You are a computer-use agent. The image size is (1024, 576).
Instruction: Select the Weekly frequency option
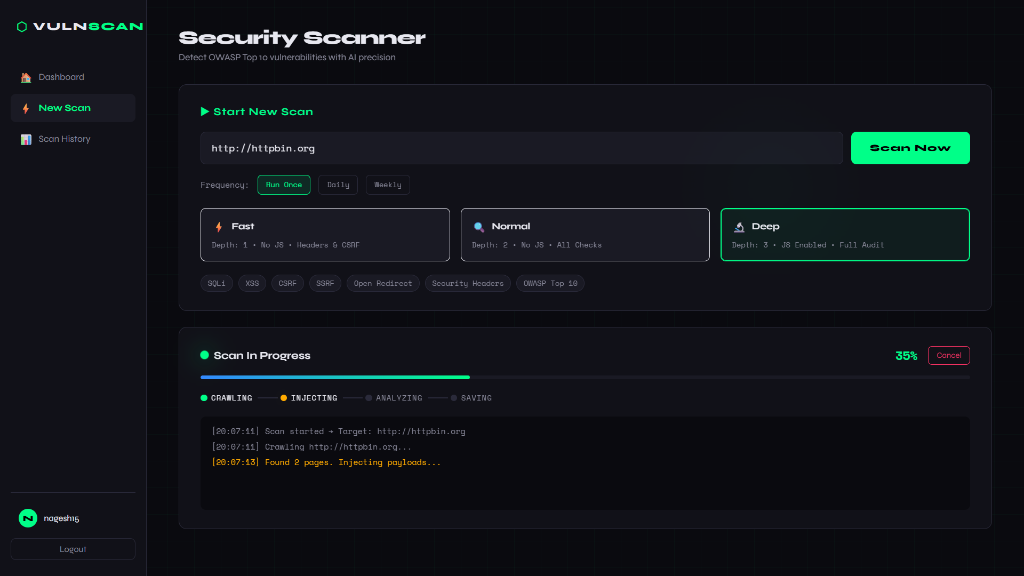(x=388, y=185)
